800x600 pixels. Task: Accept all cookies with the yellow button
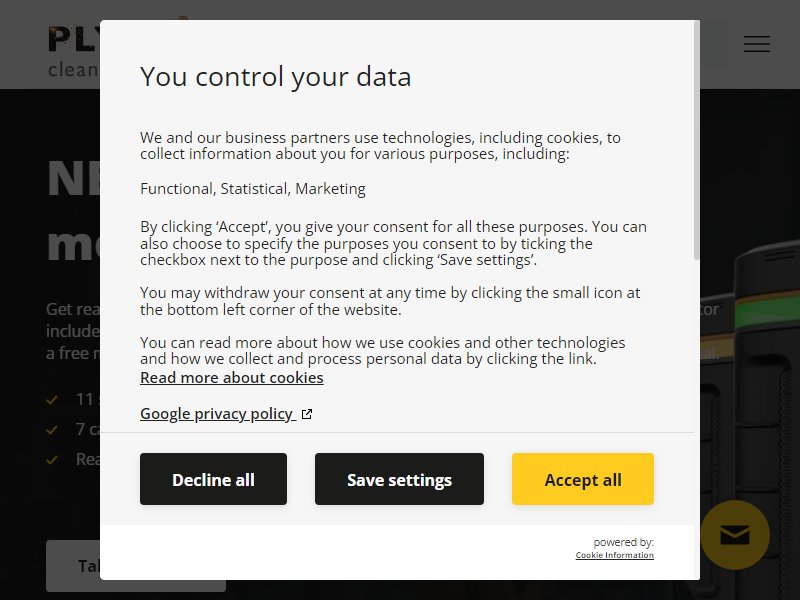pos(583,479)
